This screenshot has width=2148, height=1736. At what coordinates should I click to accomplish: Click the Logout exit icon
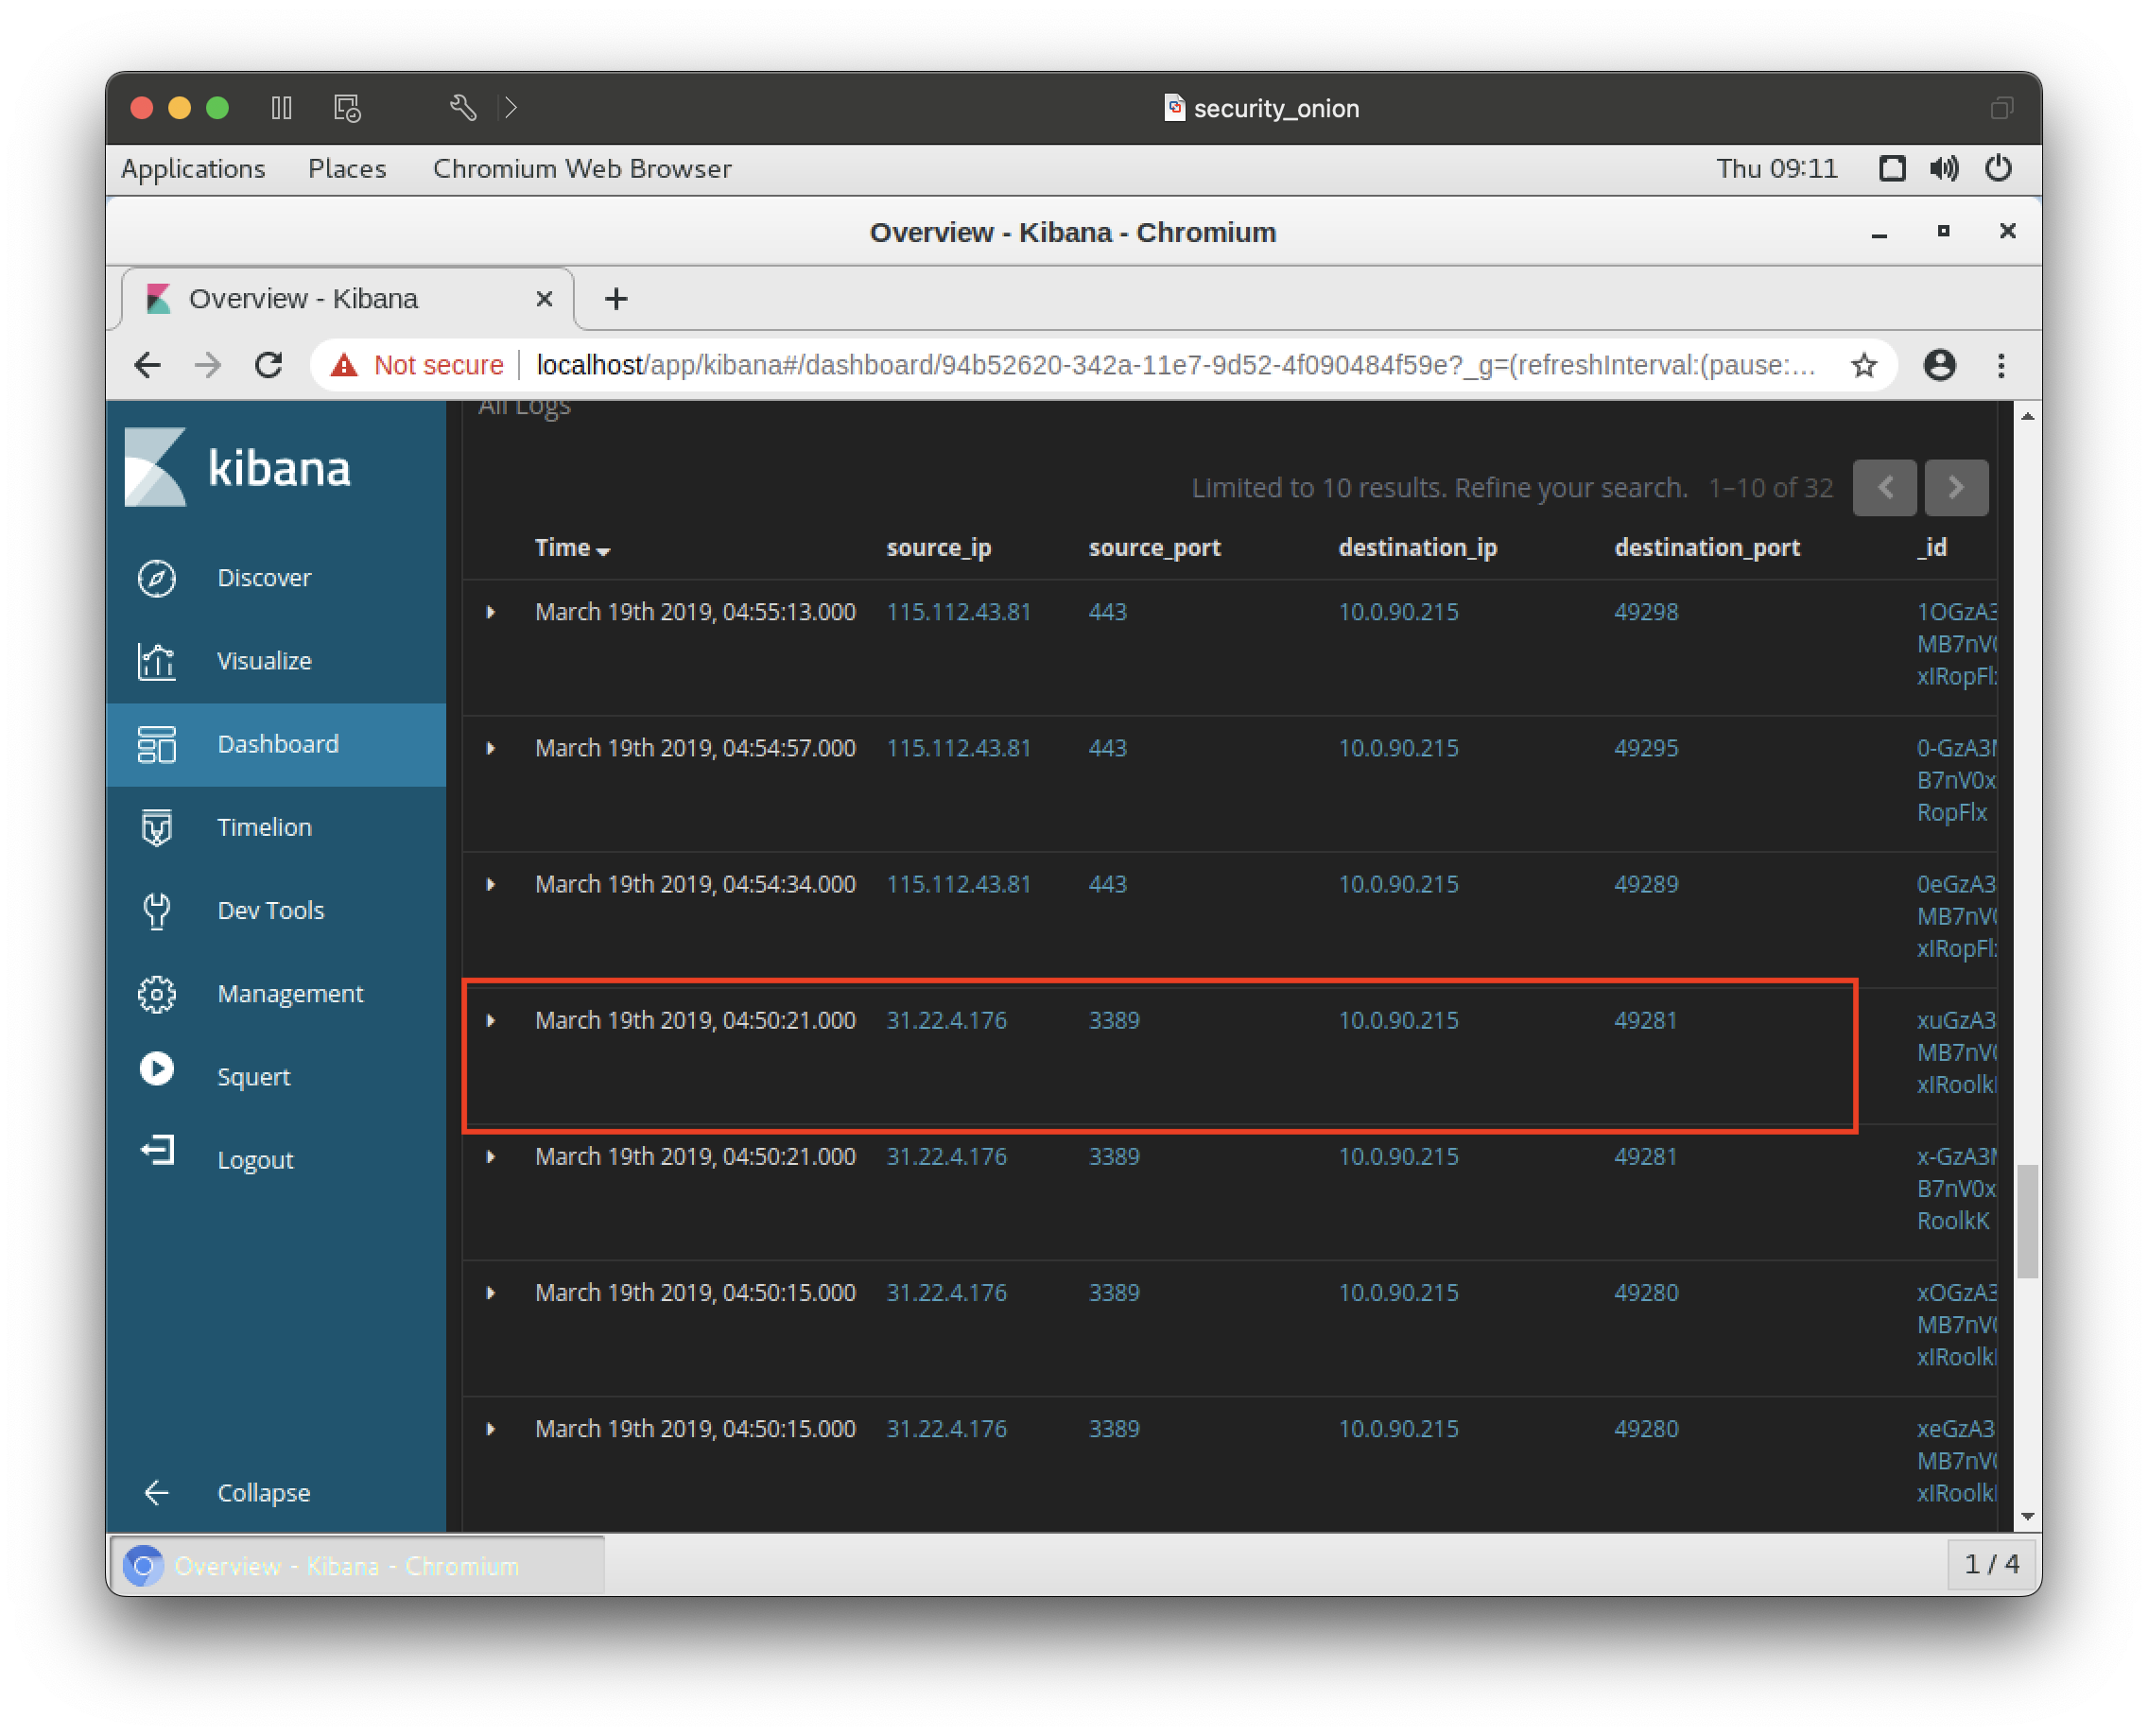coord(157,1151)
